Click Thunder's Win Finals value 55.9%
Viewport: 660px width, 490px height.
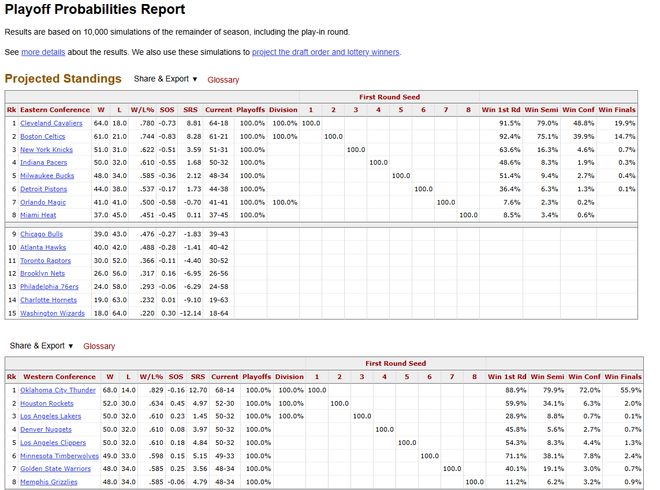click(x=631, y=390)
